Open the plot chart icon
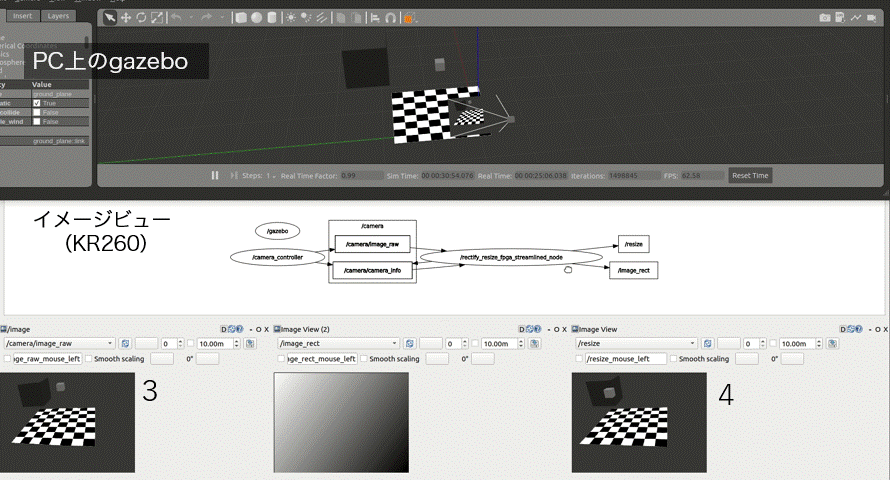This screenshot has height=480, width=890. pos(855,18)
